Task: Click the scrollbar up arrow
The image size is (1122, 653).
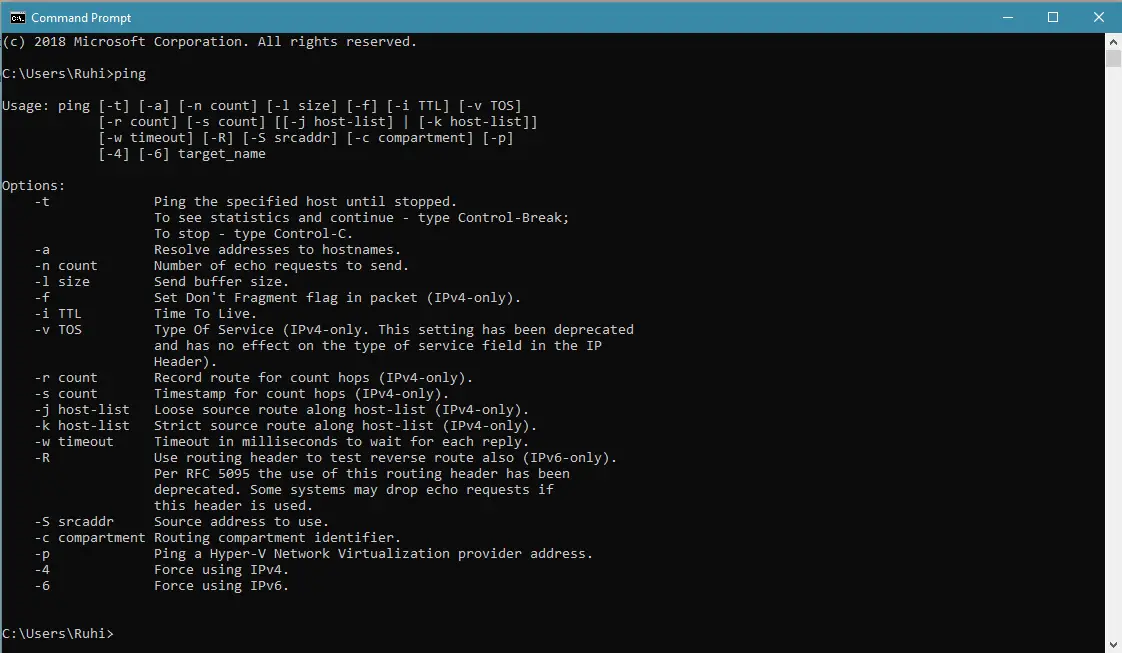Action: coord(1113,41)
